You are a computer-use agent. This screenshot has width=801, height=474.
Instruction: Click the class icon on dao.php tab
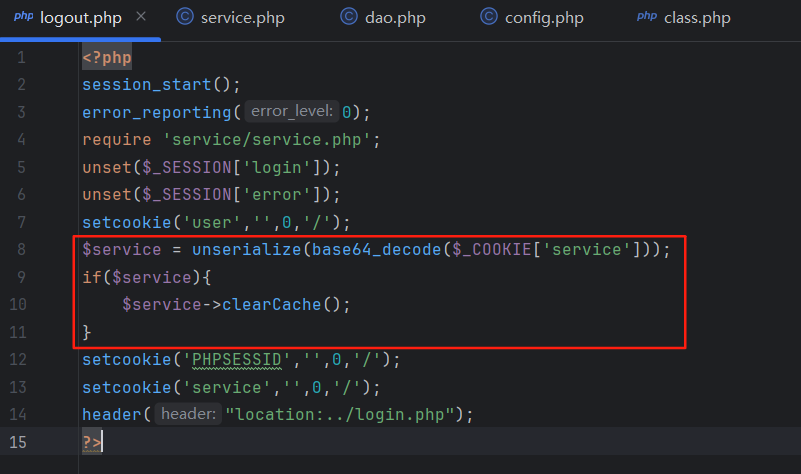pos(349,17)
